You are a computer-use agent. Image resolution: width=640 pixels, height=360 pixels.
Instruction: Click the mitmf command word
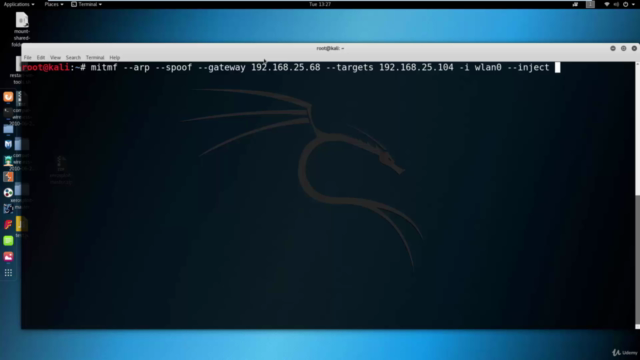click(104, 67)
